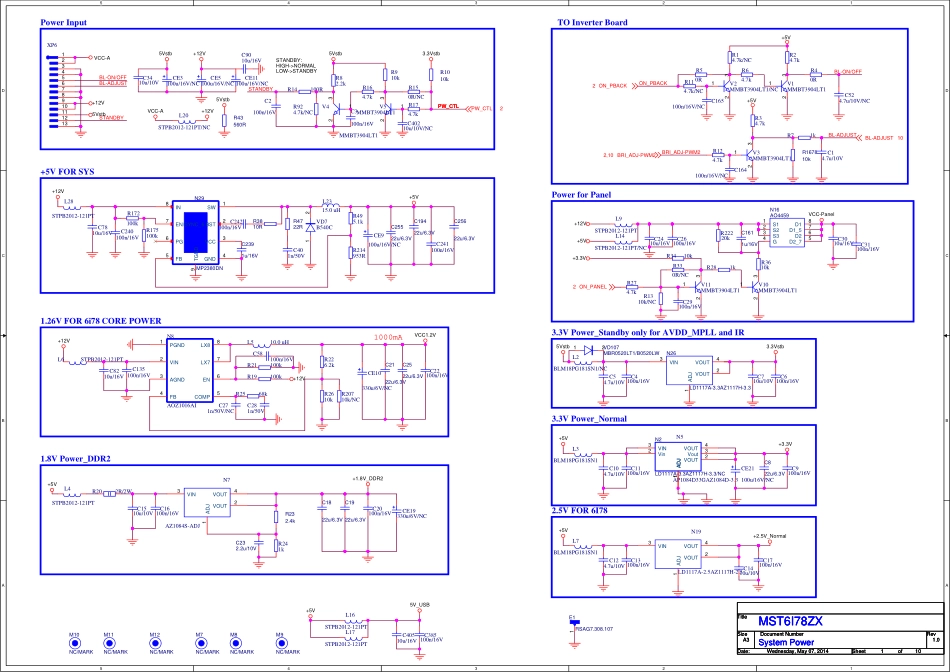
Task: Click the MST6I78ZX title block field
Action: coord(790,620)
